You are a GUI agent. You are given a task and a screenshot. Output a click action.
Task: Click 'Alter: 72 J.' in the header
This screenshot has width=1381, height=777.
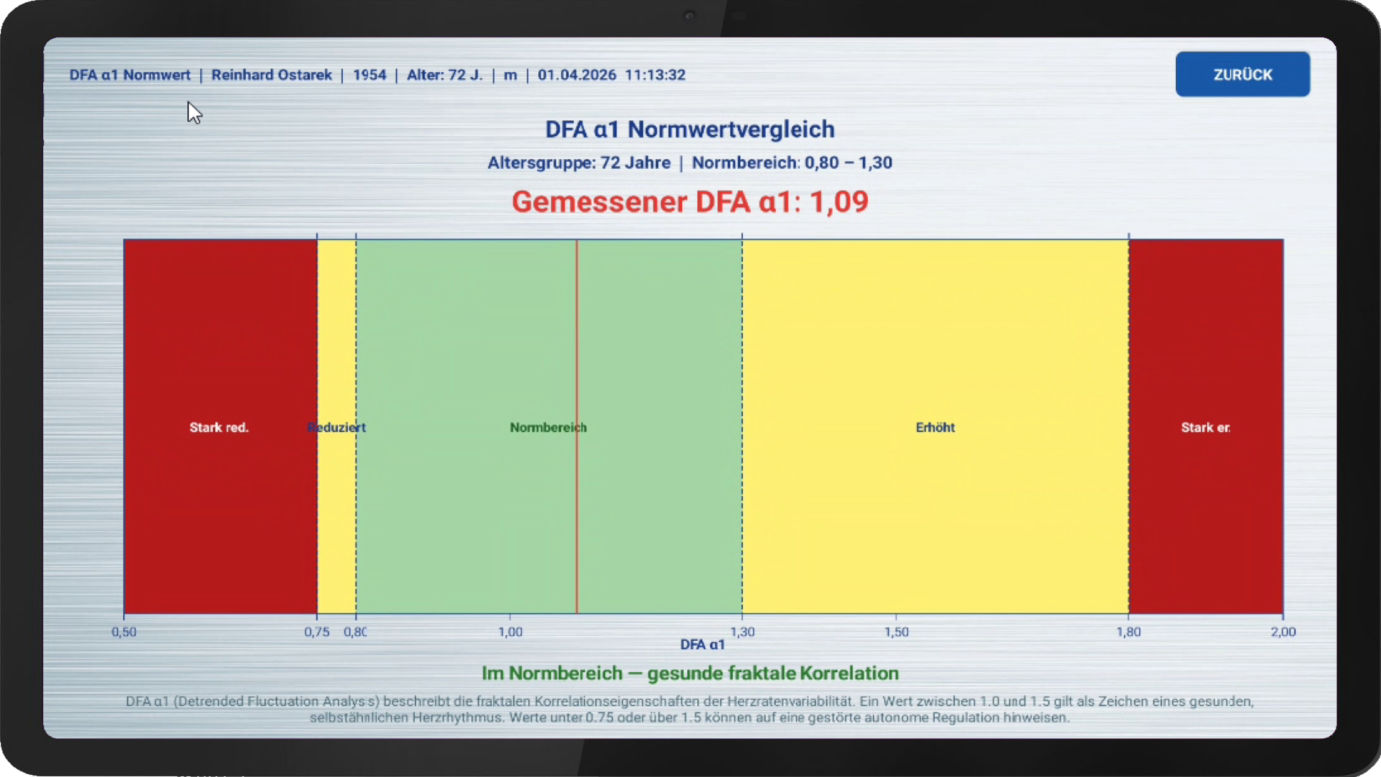tap(444, 75)
